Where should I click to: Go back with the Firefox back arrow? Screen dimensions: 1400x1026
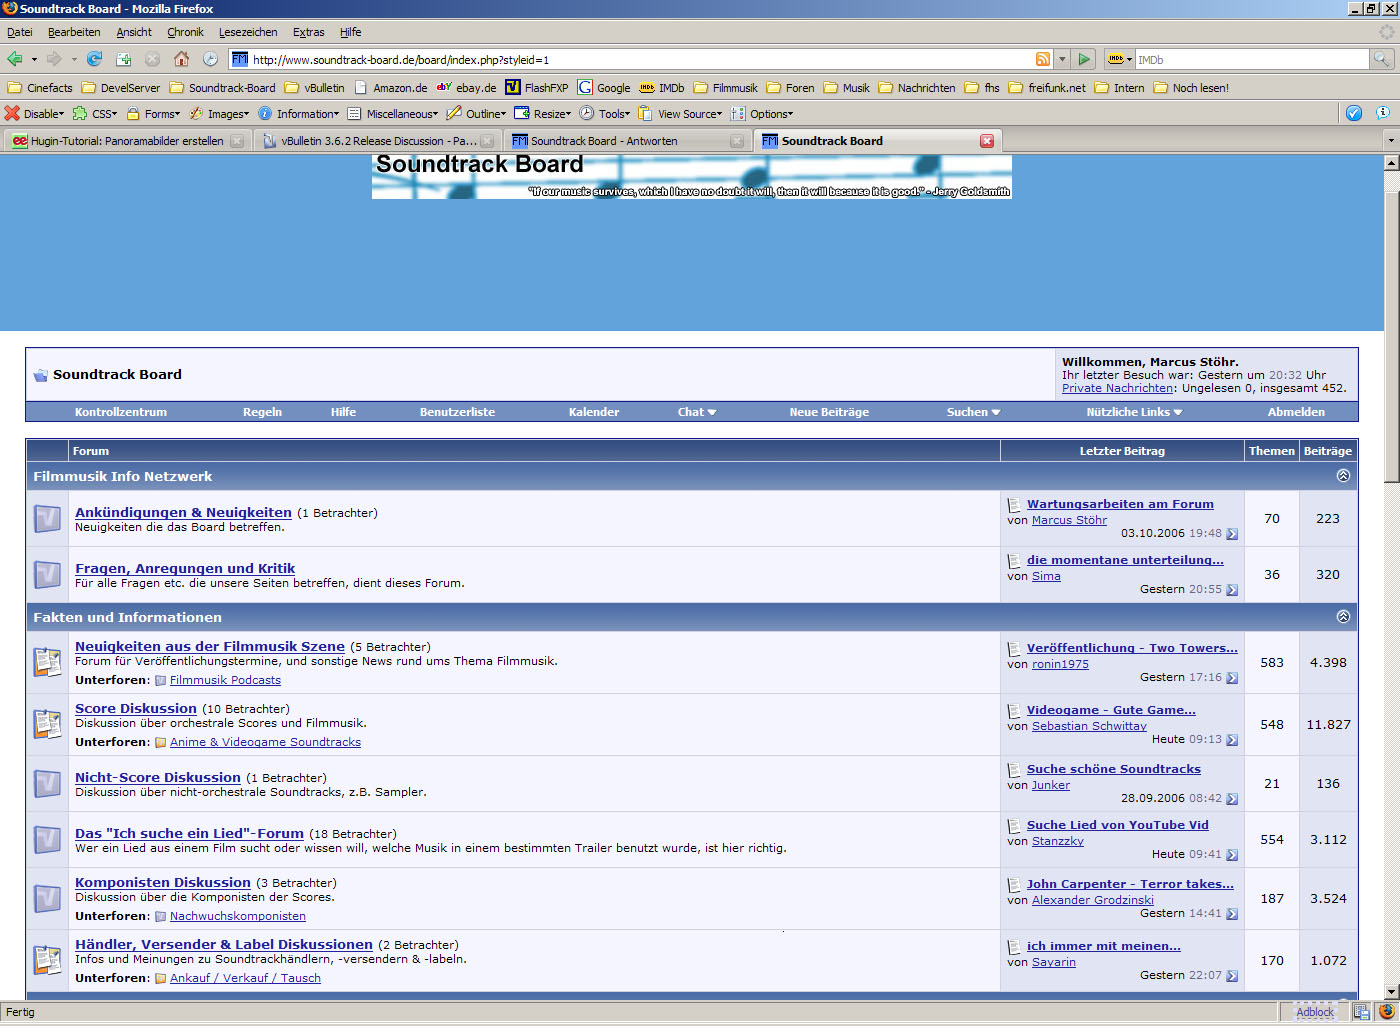pos(15,59)
